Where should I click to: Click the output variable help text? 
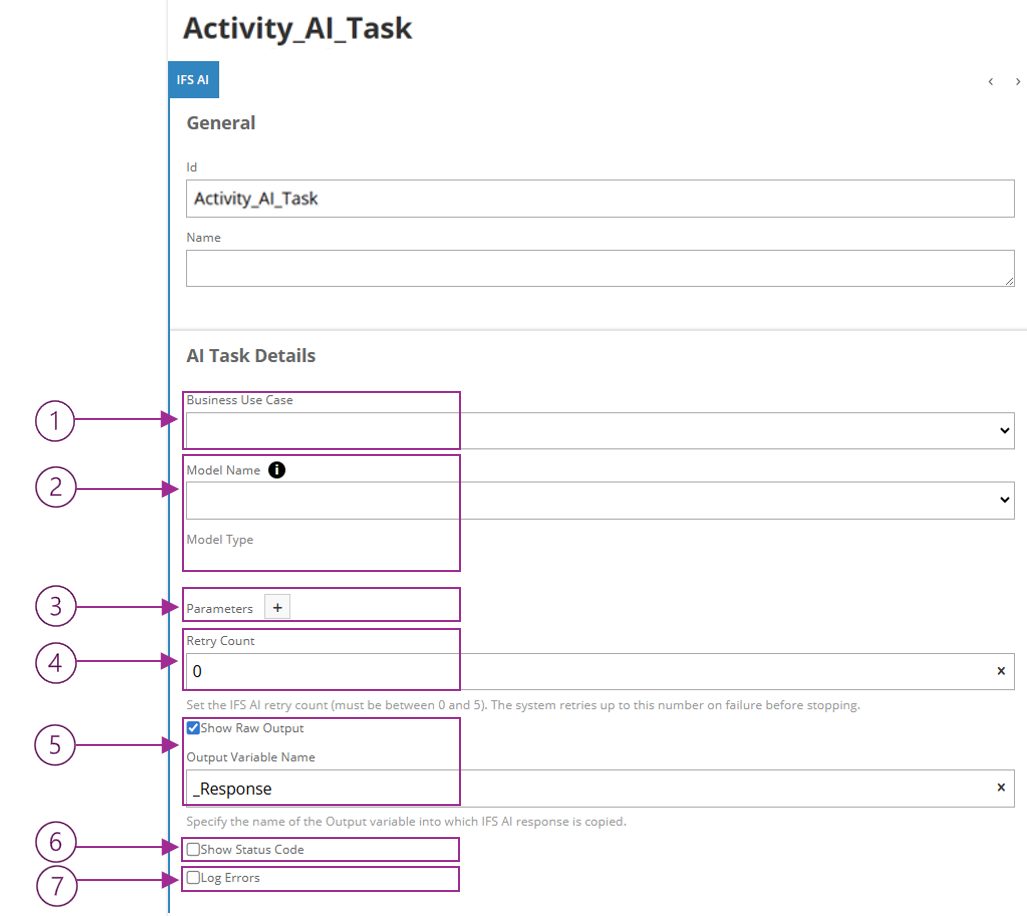[406, 822]
